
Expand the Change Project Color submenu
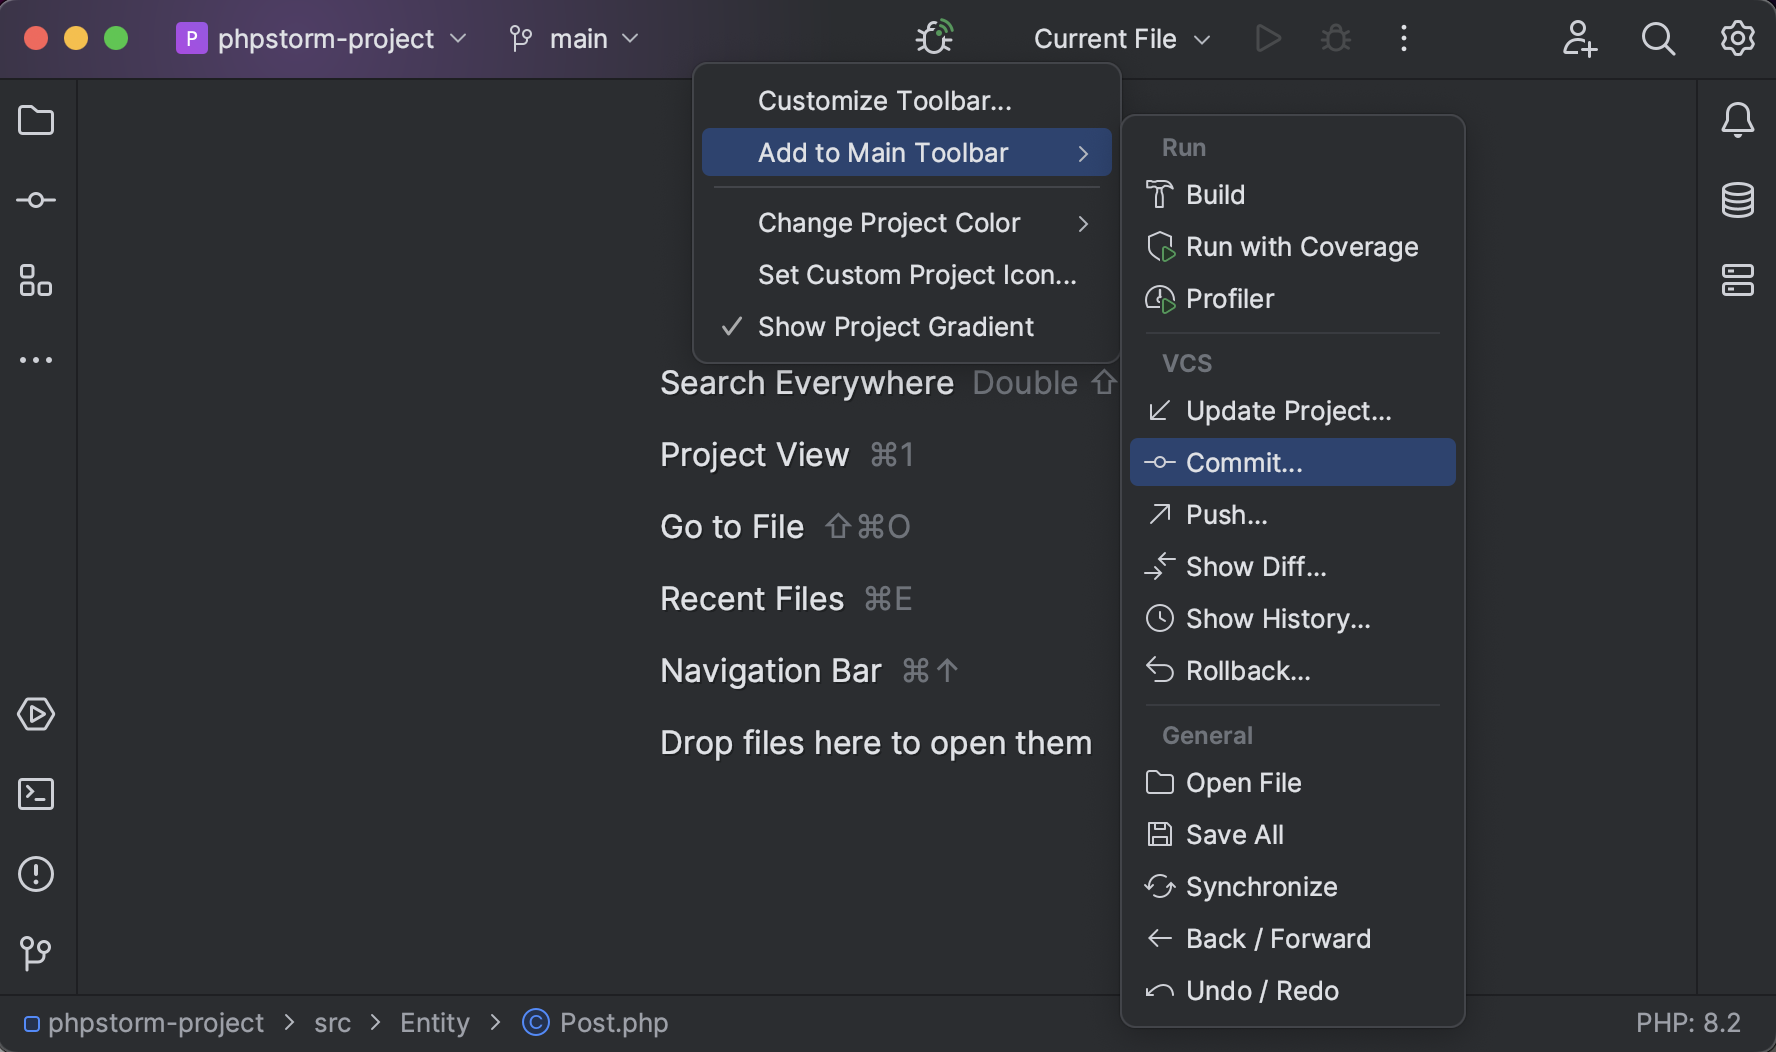click(x=889, y=223)
